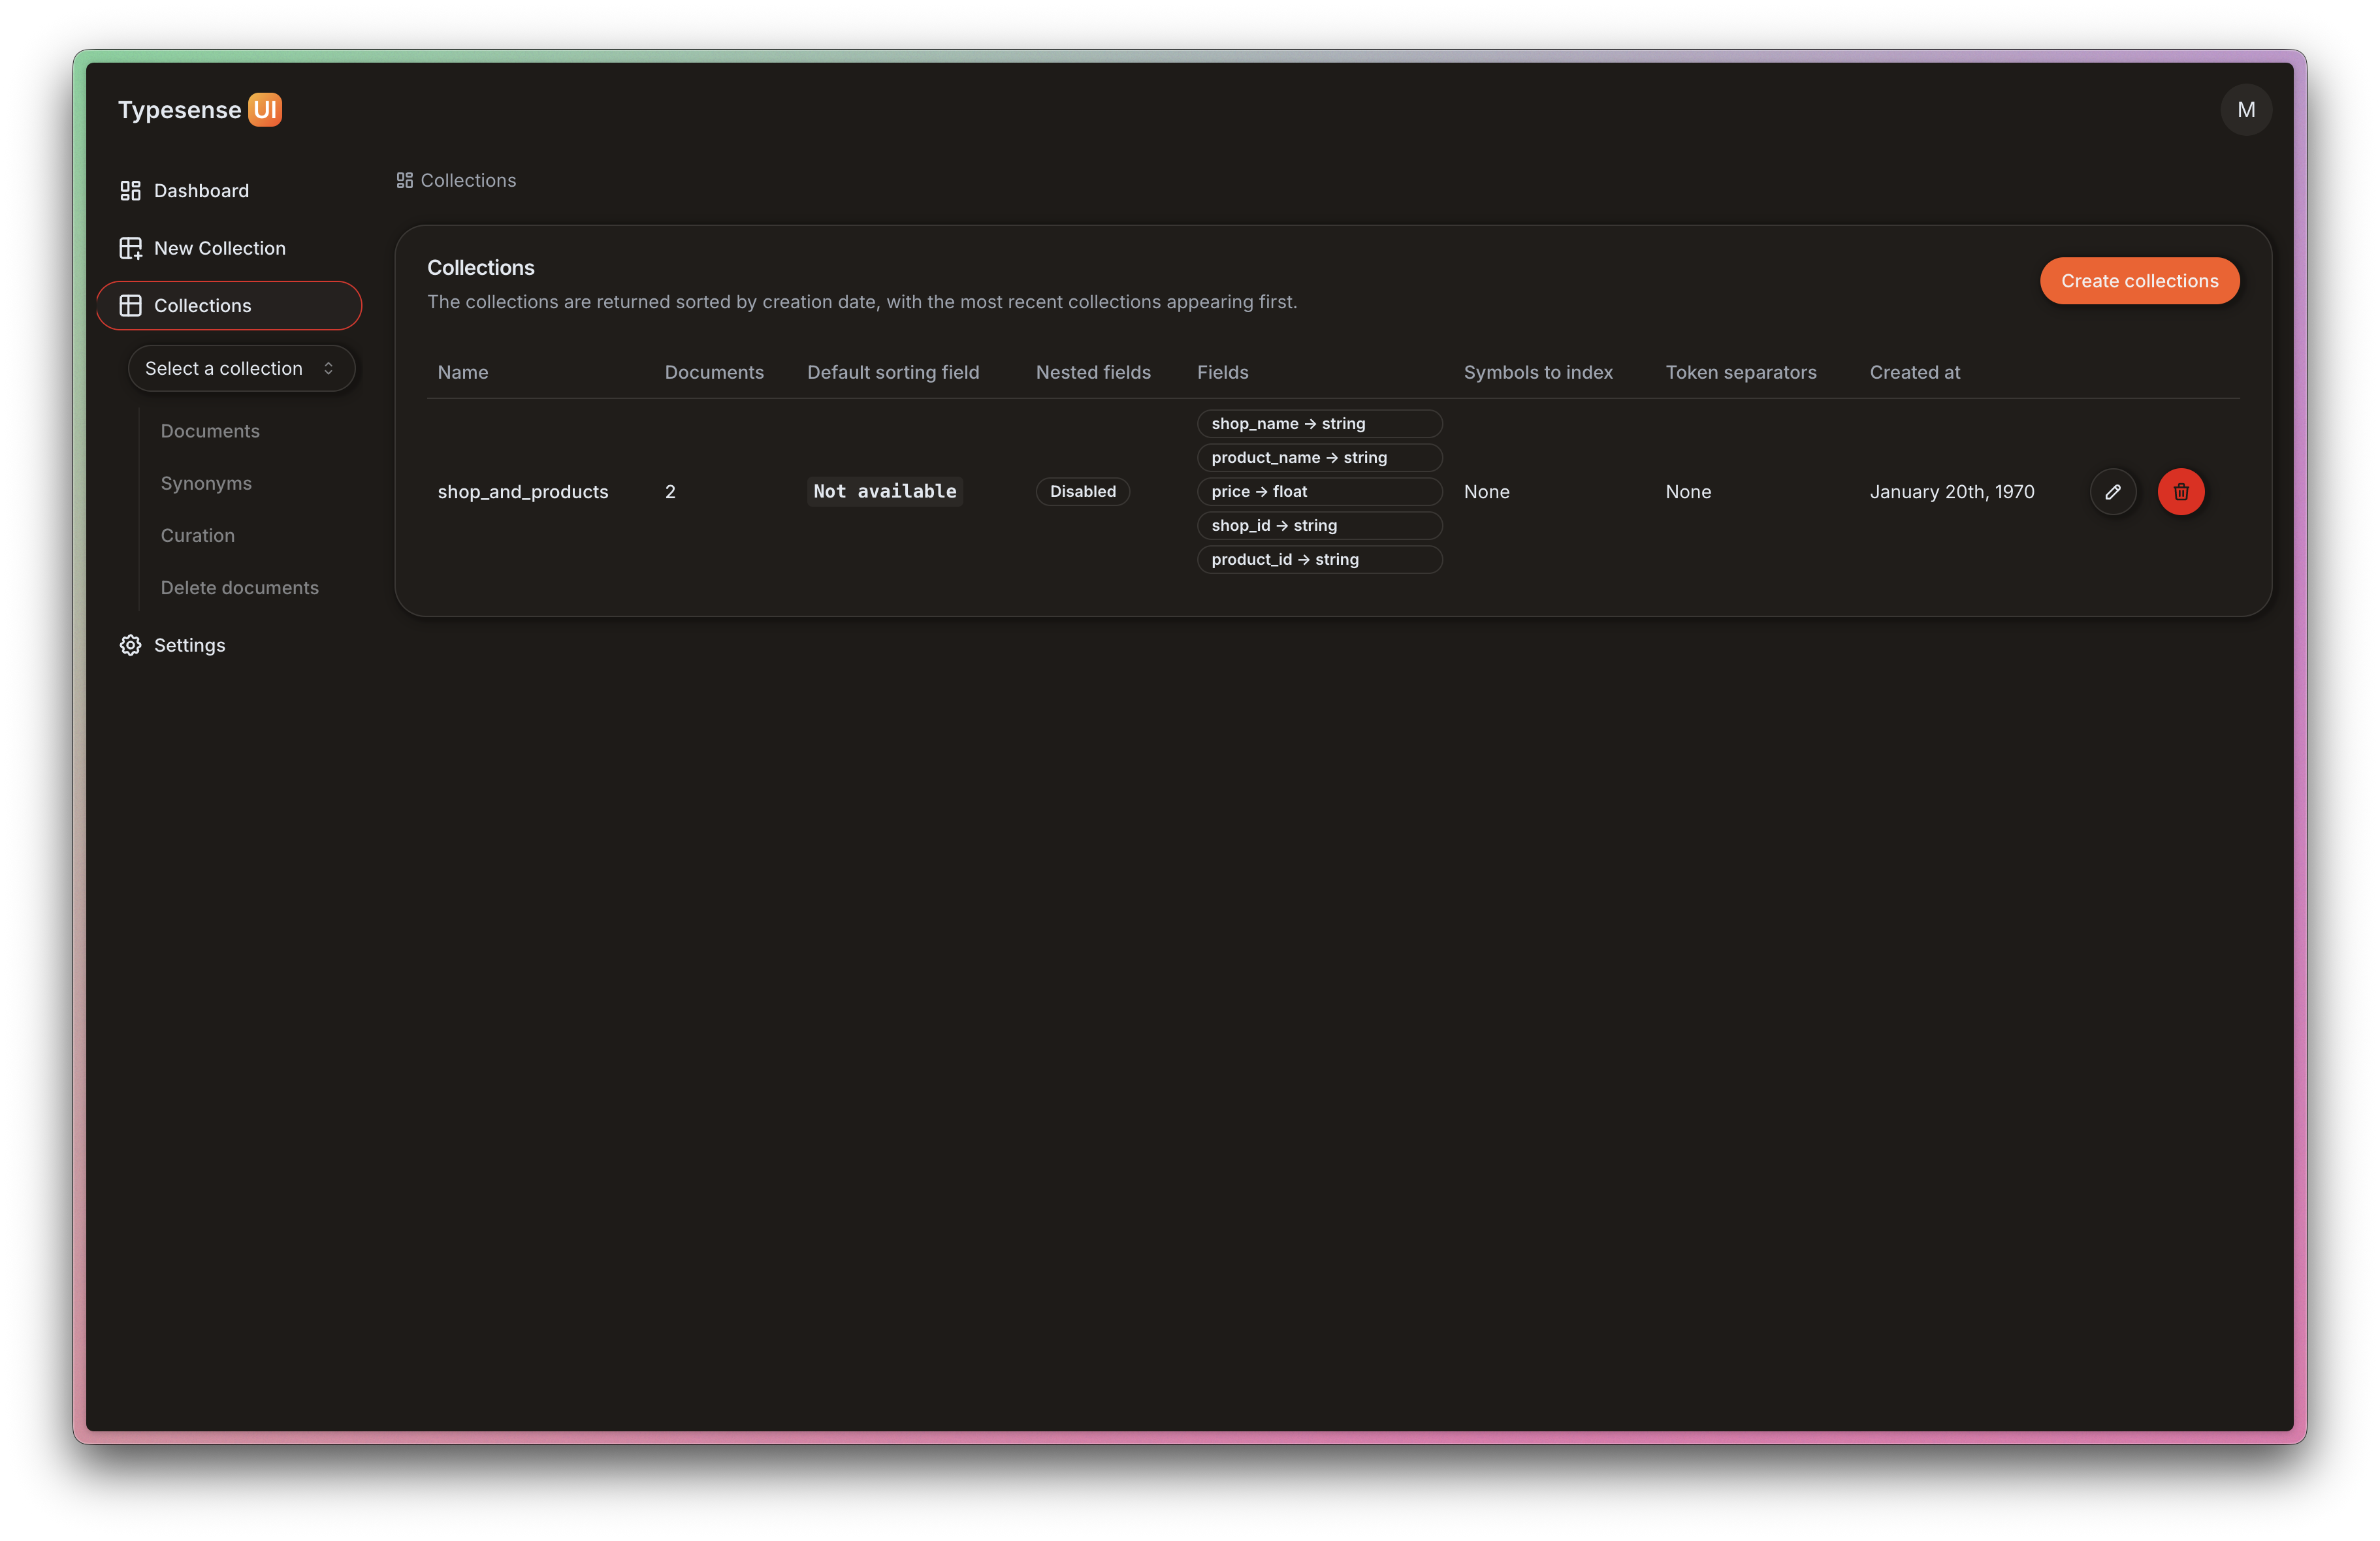Click None under Symbols to index

tap(1486, 492)
